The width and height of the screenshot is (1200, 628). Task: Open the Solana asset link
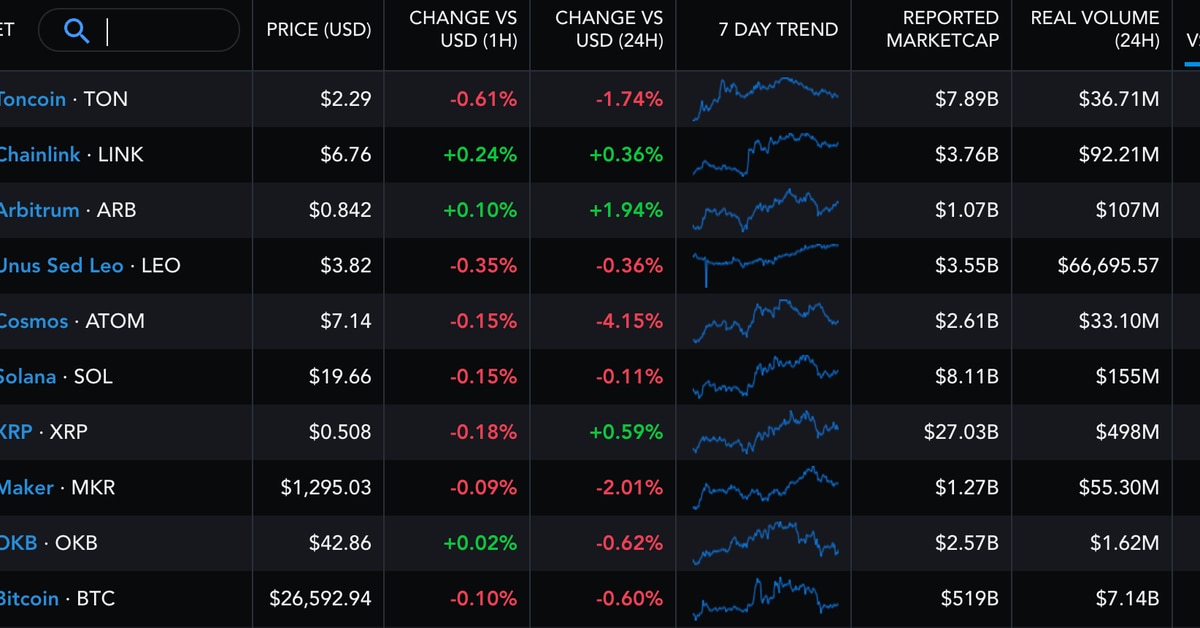28,377
